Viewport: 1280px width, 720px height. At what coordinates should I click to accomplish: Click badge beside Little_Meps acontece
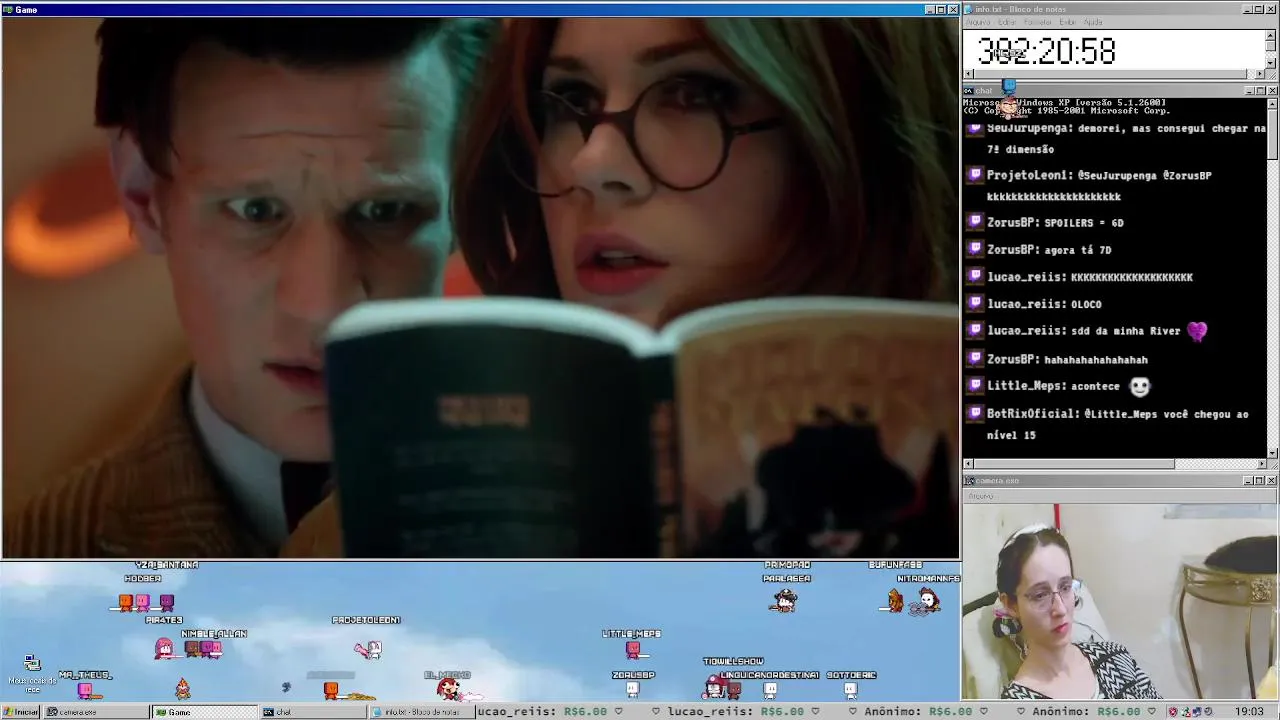click(x=975, y=385)
